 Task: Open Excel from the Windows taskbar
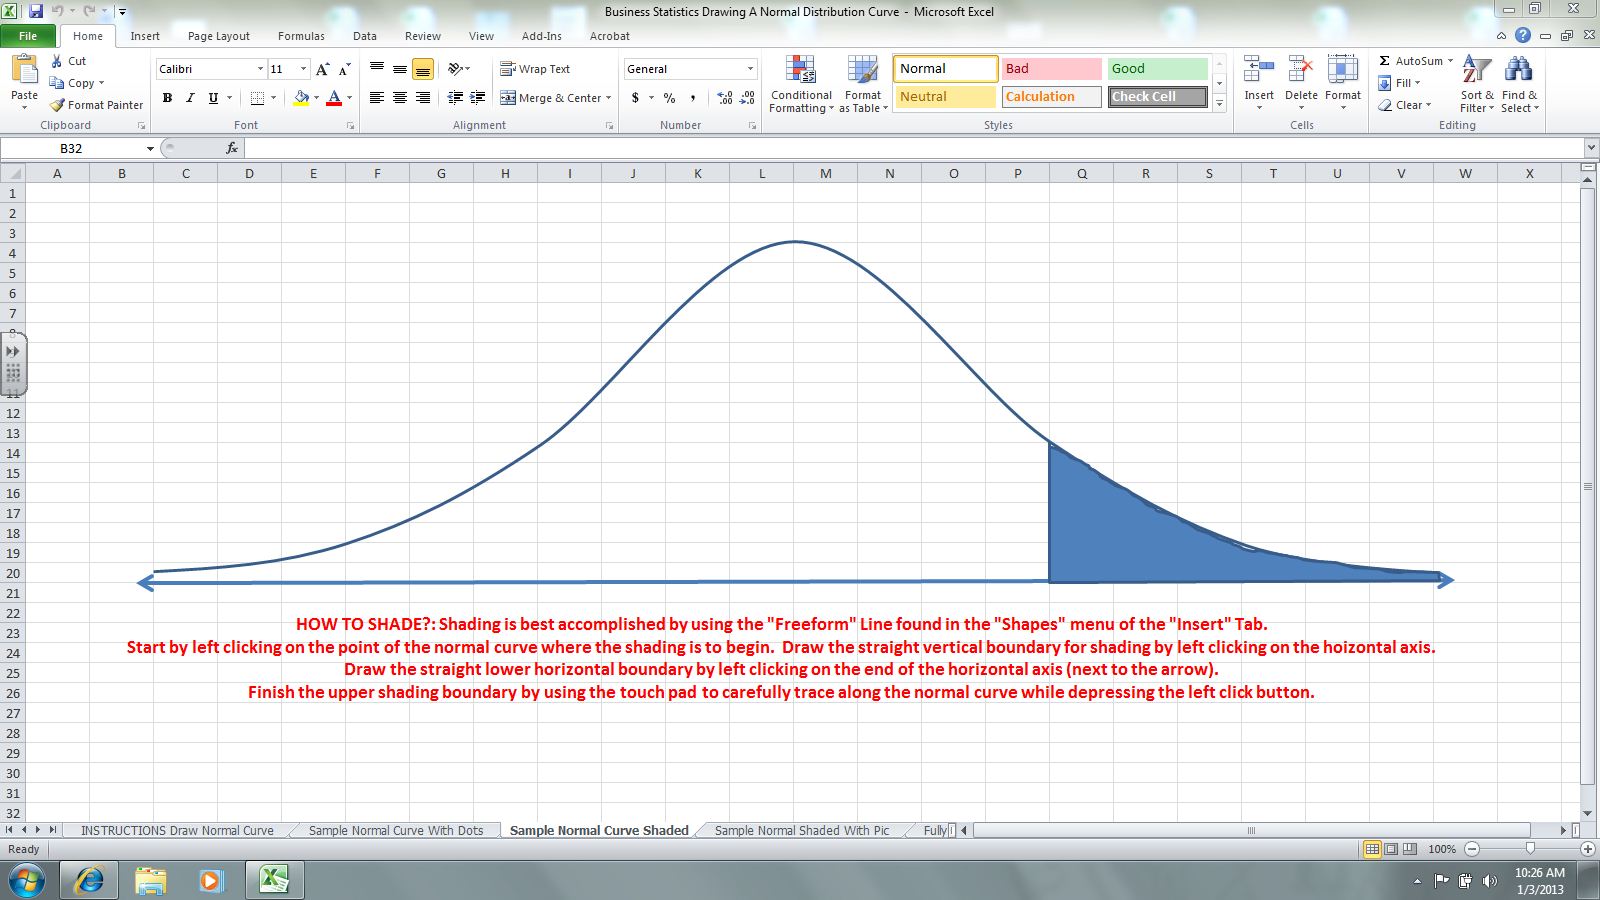[274, 880]
